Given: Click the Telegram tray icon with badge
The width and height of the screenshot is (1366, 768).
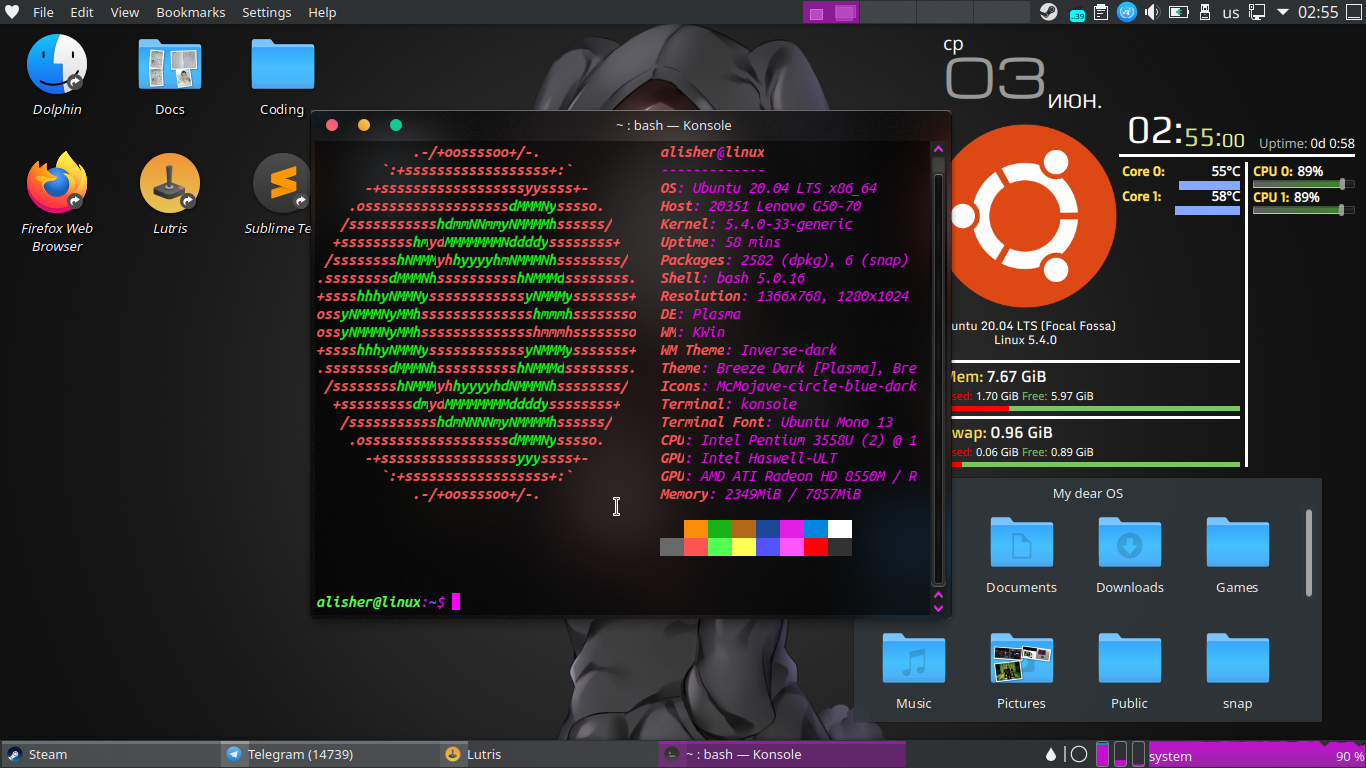Looking at the screenshot, I should click(1075, 12).
